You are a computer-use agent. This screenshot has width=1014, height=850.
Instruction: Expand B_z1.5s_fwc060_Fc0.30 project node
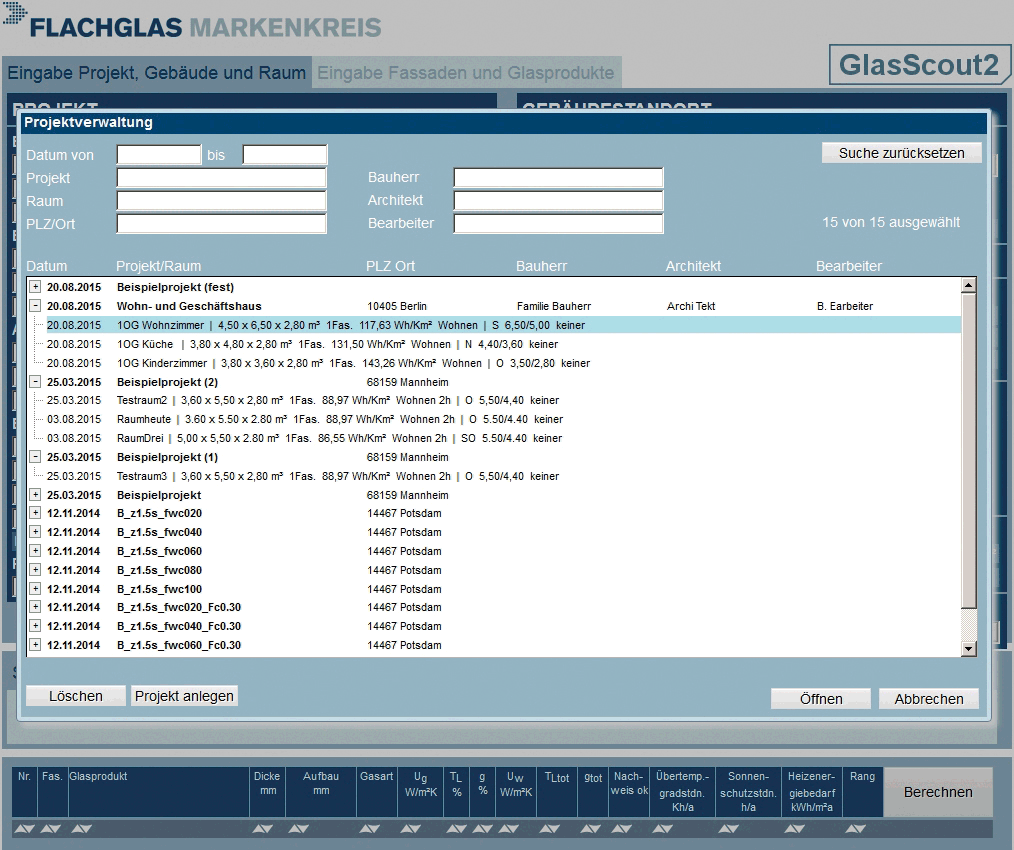pyautogui.click(x=36, y=644)
